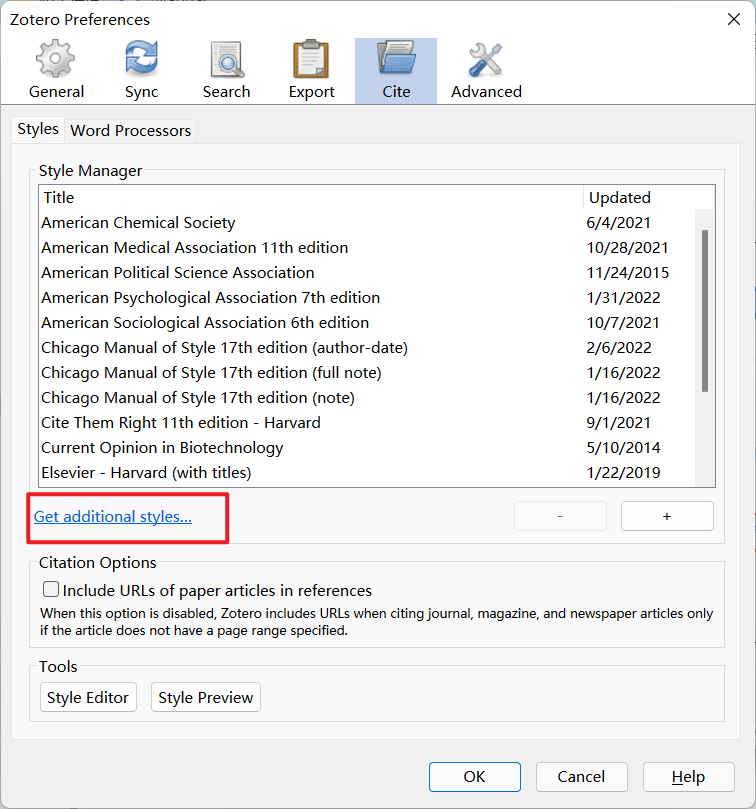Select Chicago Manual of Style (author-date)
The image size is (756, 809).
coord(367,348)
